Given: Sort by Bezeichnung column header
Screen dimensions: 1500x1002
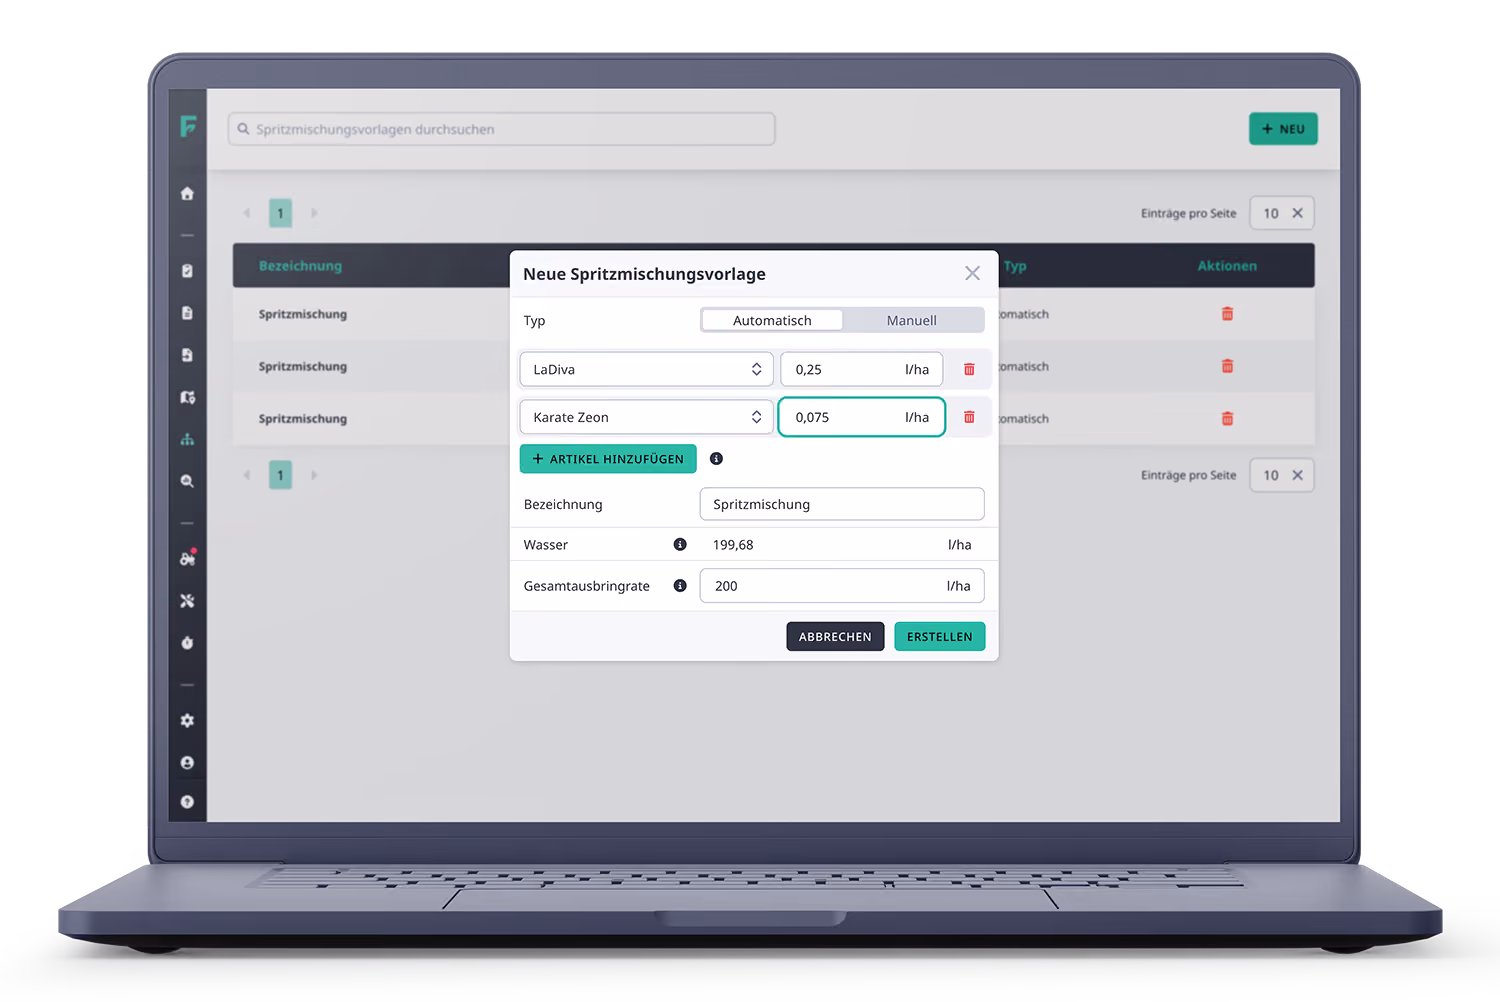Looking at the screenshot, I should pyautogui.click(x=300, y=266).
